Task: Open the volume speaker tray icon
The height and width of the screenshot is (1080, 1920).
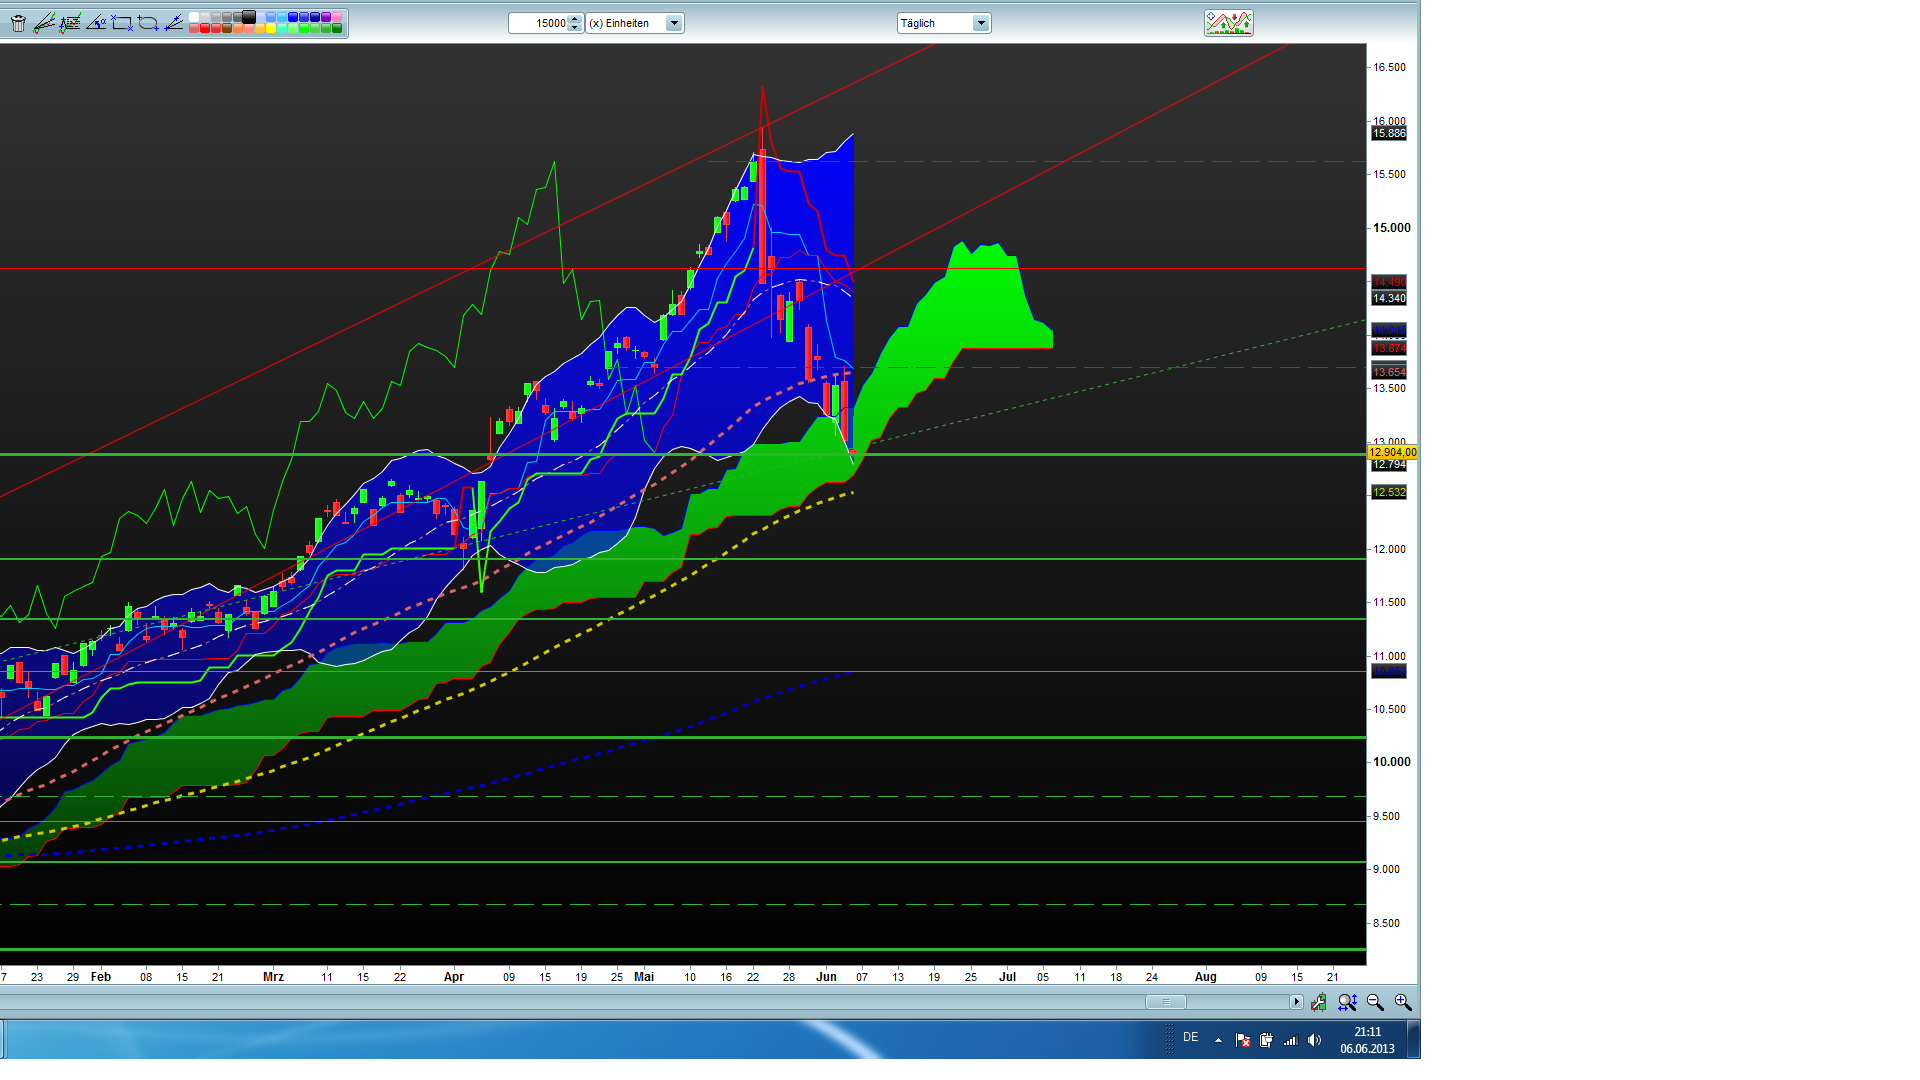Action: tap(1314, 1040)
